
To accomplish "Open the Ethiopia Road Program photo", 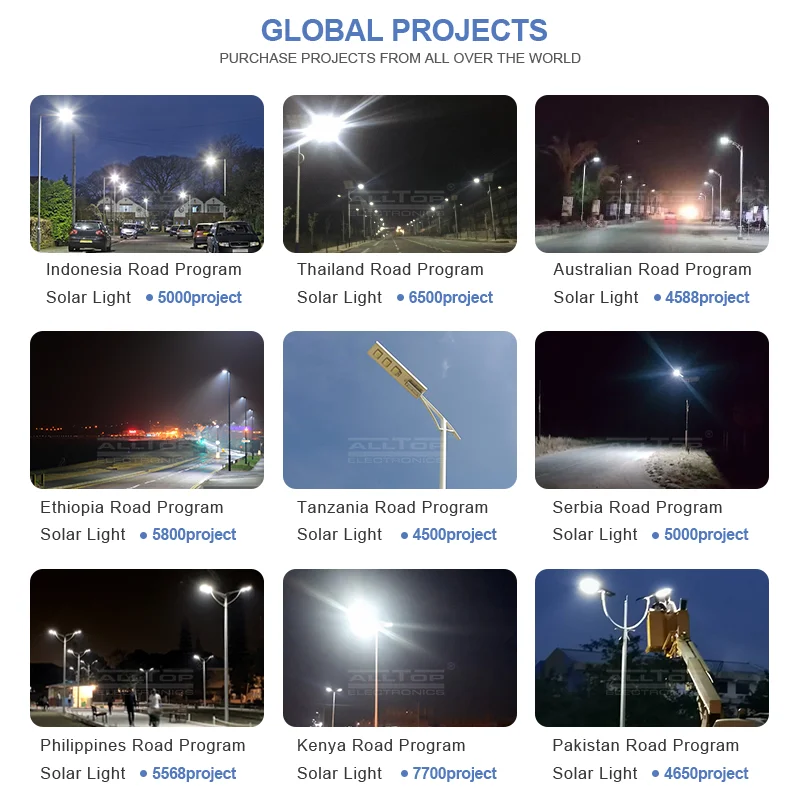I will pyautogui.click(x=147, y=410).
